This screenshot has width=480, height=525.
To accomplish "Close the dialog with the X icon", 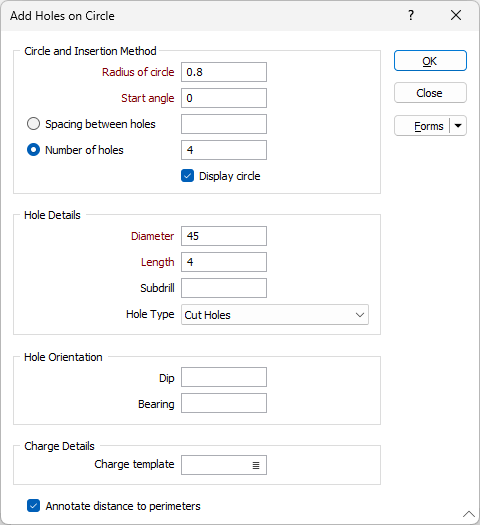I will (x=456, y=15).
